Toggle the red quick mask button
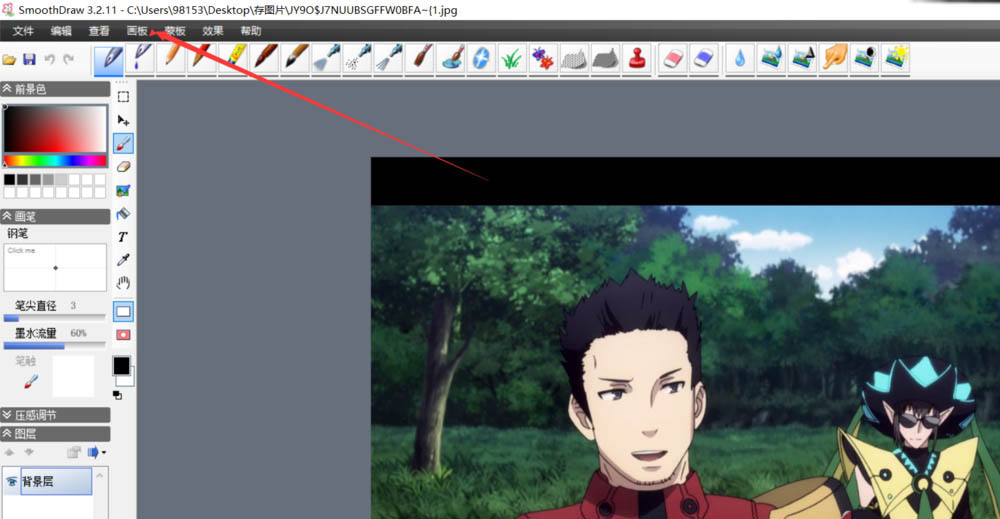Viewport: 1000px width, 519px height. [123, 335]
